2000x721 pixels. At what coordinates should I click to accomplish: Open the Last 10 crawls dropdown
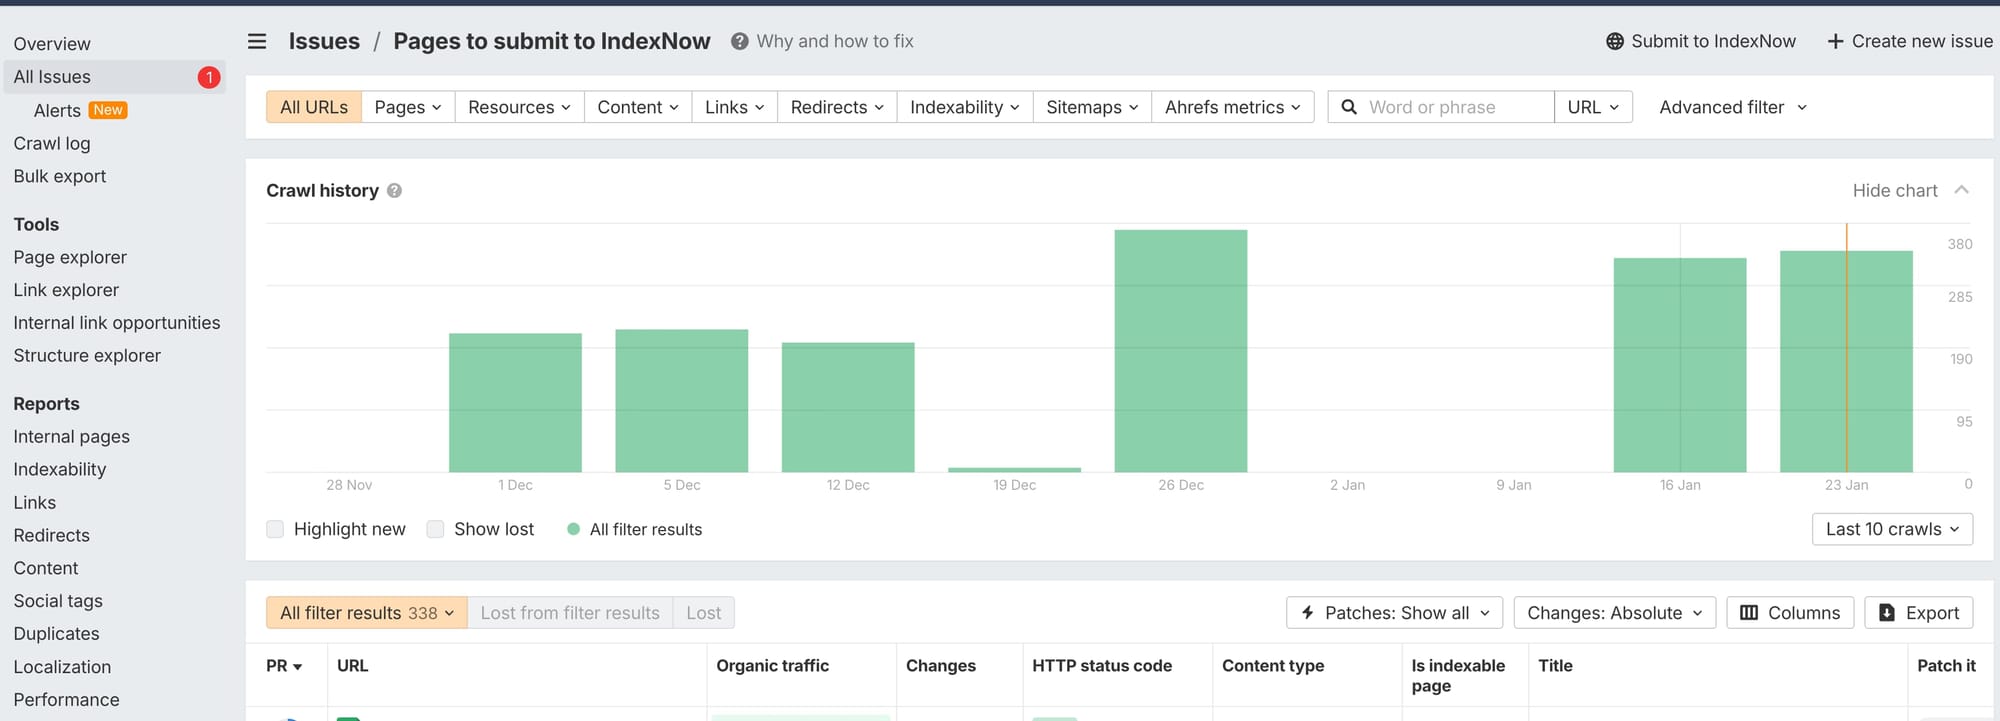1891,529
